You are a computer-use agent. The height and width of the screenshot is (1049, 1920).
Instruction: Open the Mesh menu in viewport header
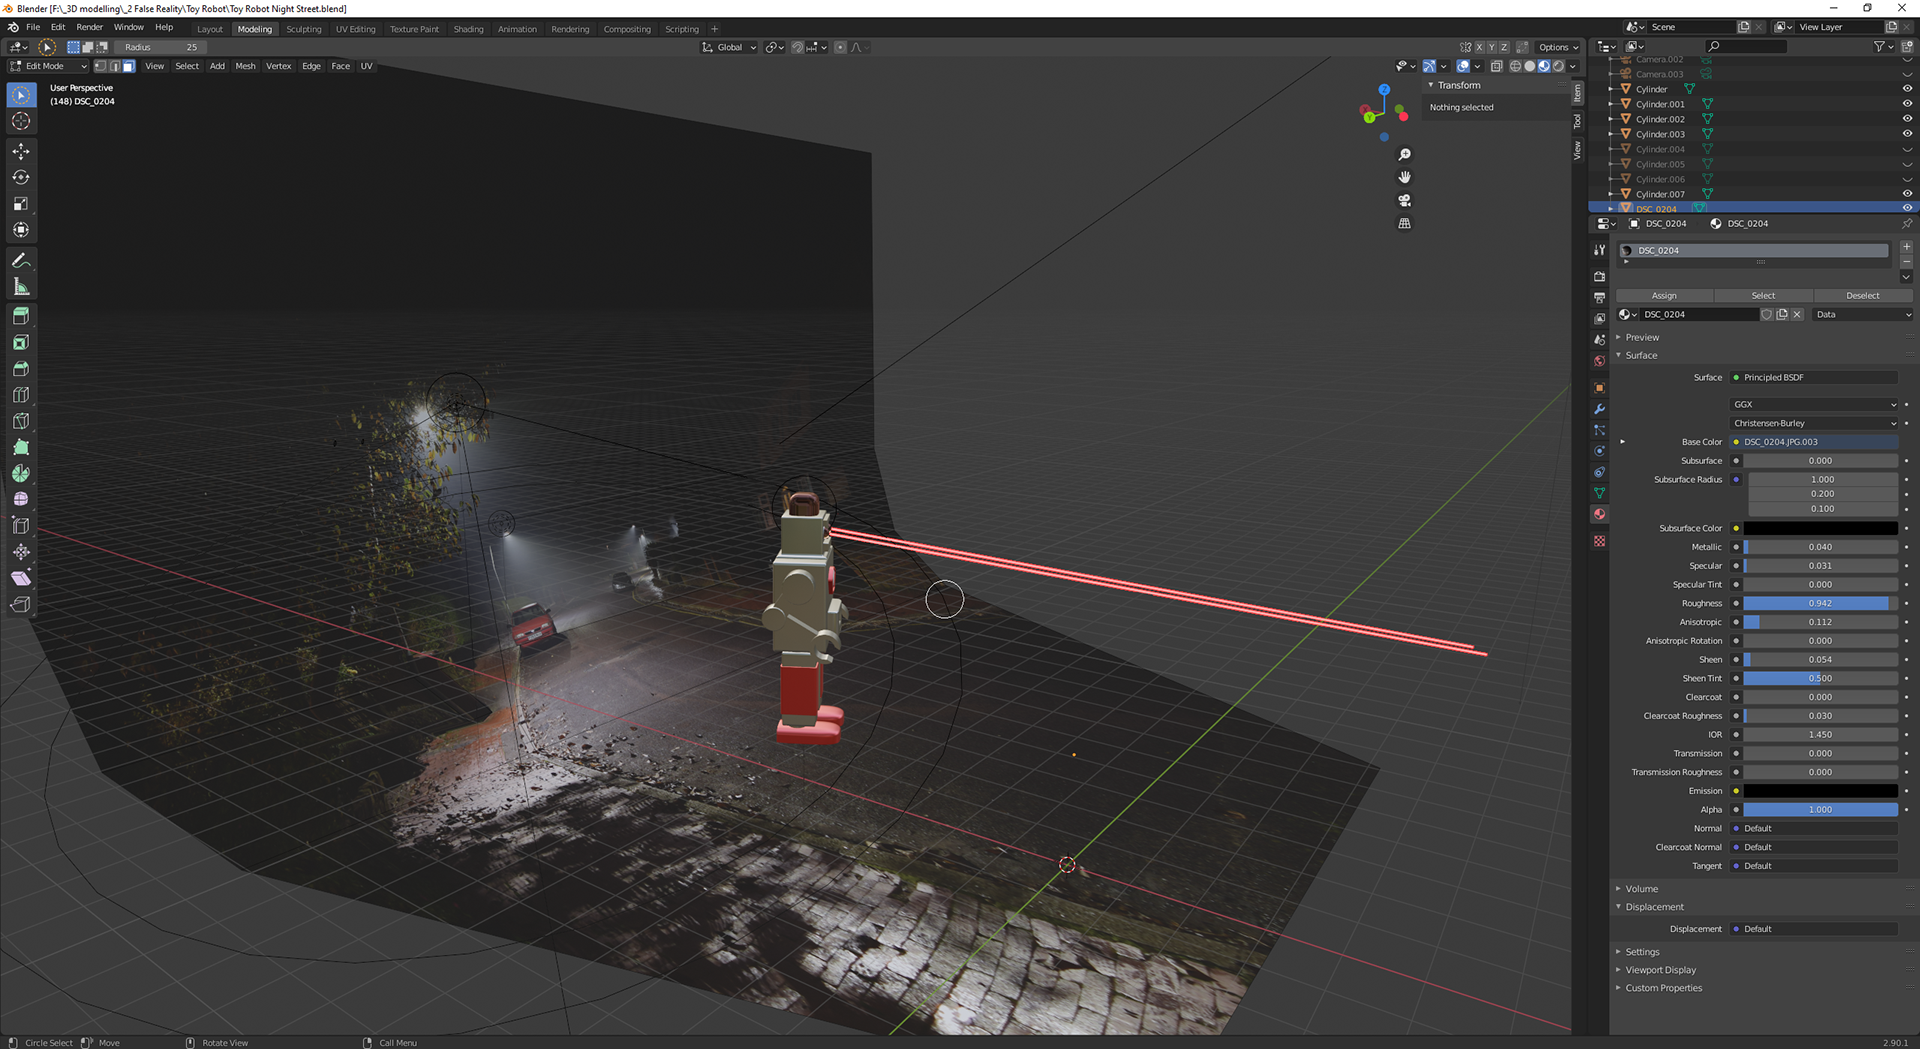(245, 66)
